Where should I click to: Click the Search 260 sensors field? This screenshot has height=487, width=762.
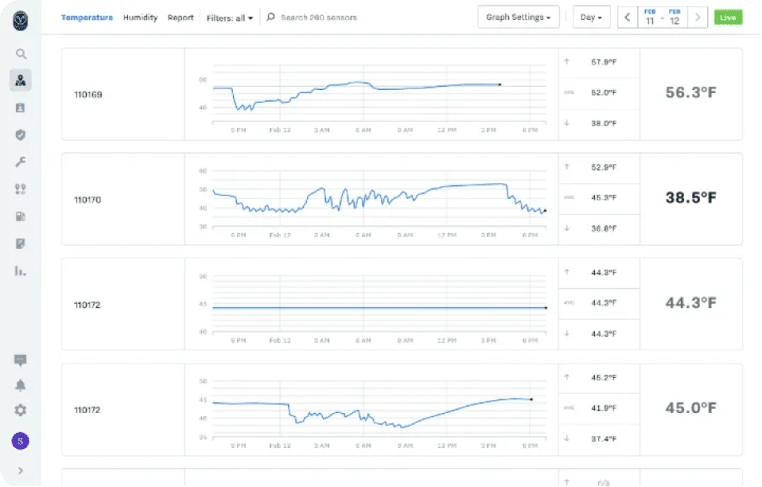tap(319, 17)
